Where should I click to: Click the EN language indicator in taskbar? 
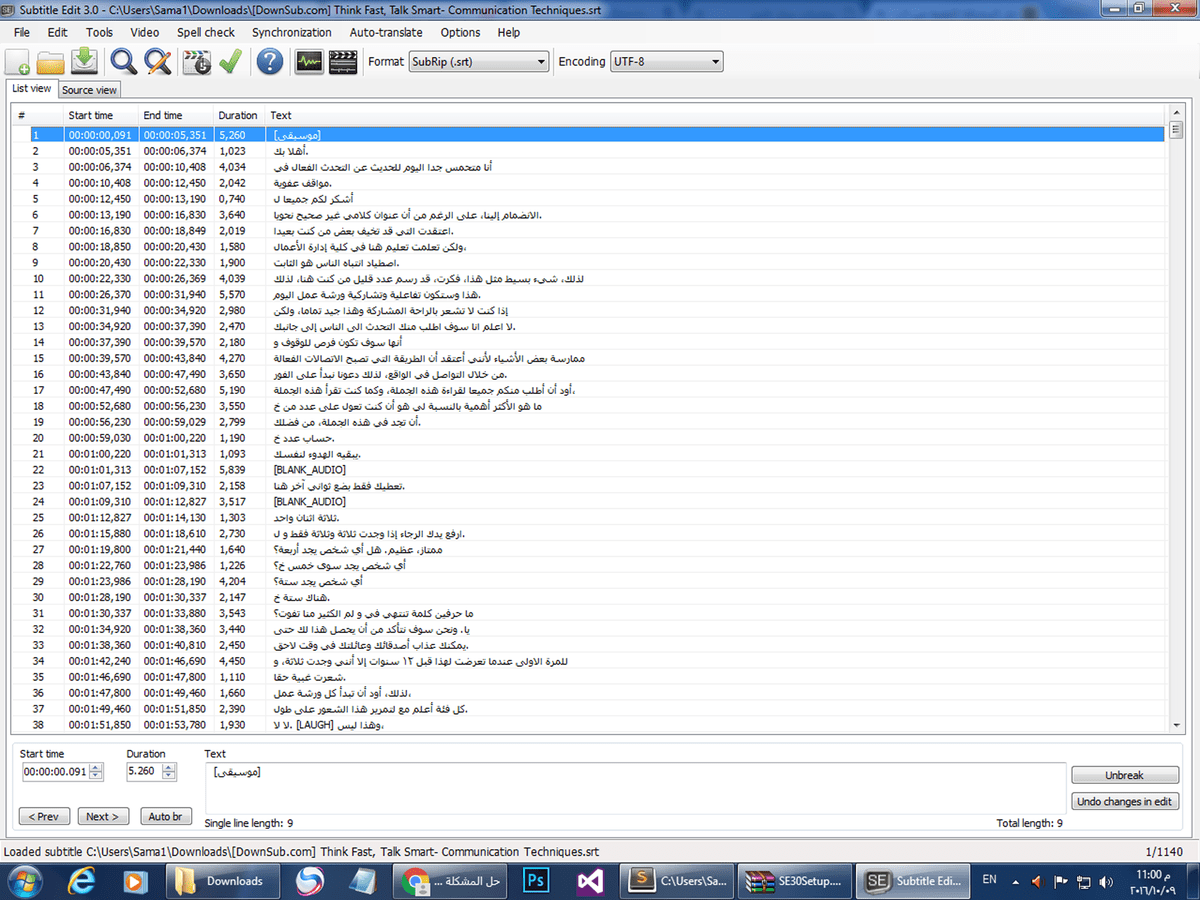pos(990,880)
